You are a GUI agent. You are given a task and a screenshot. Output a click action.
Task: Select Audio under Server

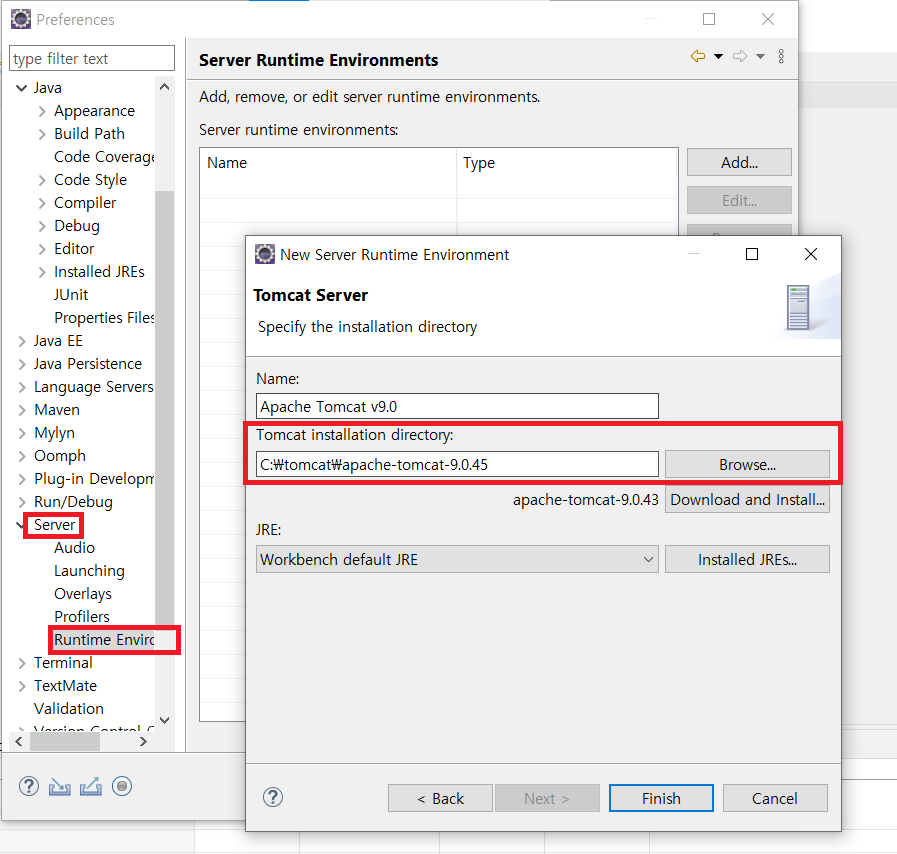[74, 548]
